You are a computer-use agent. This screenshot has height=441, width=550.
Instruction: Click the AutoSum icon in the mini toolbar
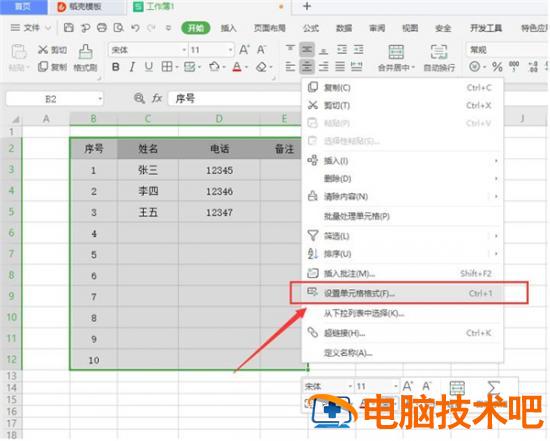coord(494,387)
